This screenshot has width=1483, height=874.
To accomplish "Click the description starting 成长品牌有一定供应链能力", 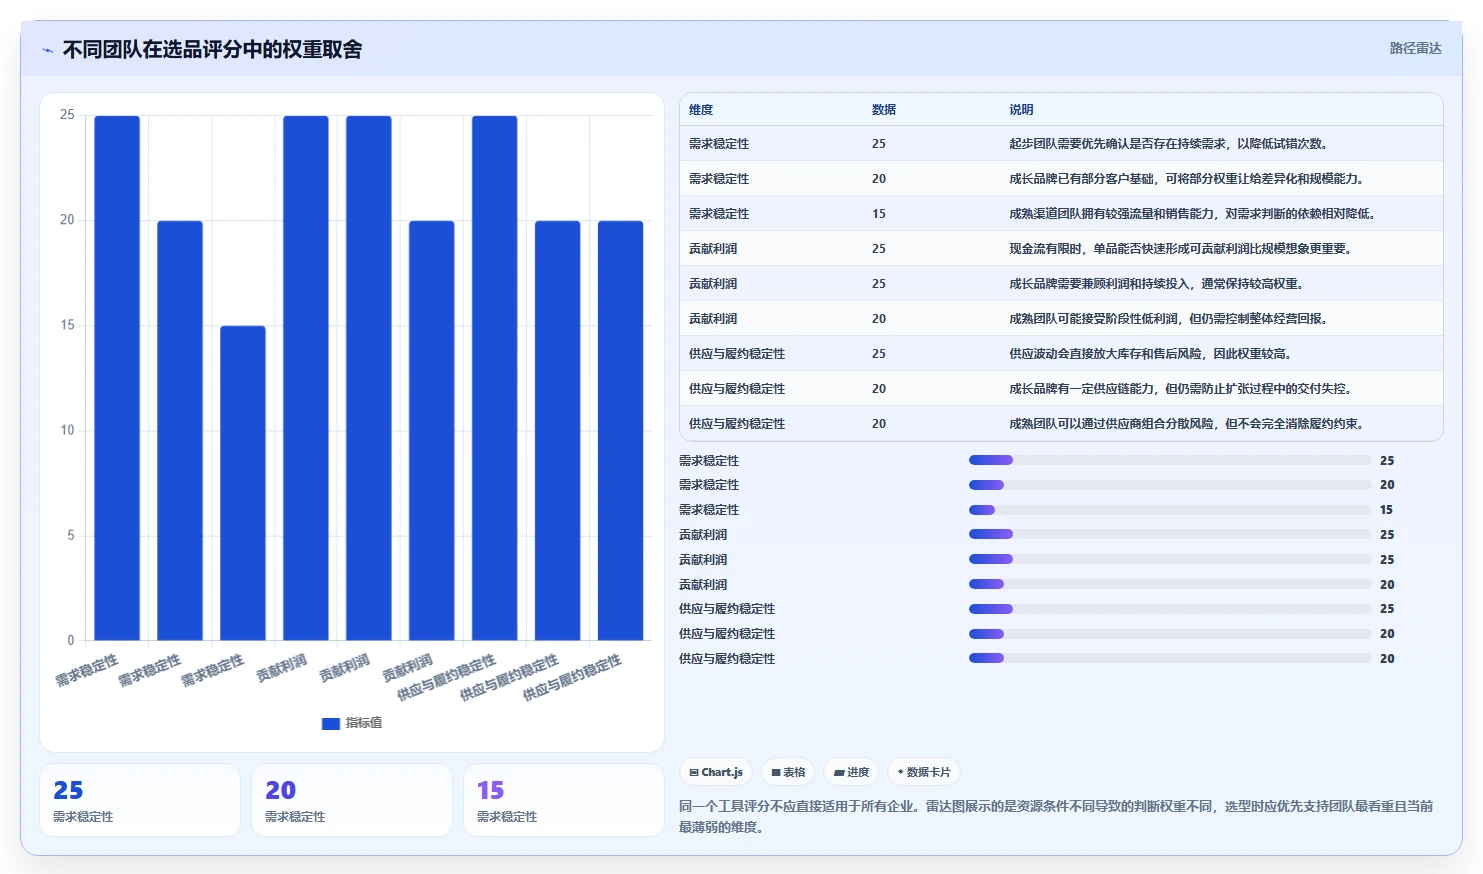I will tap(1182, 389).
